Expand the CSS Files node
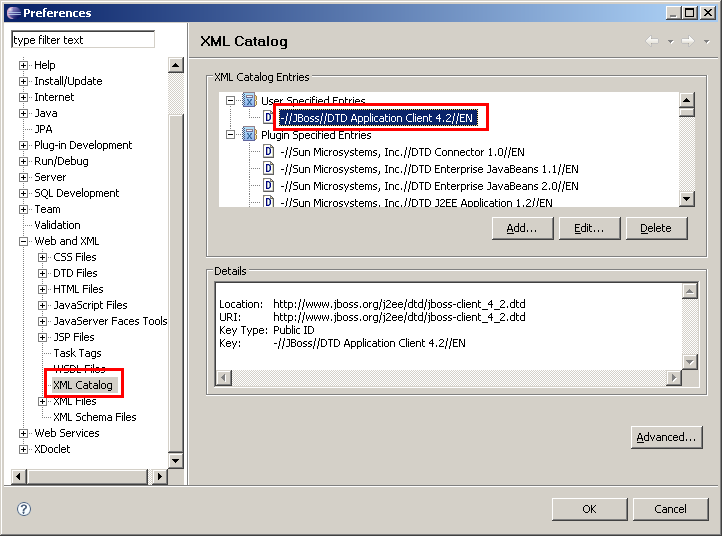The width and height of the screenshot is (722, 536). coord(42,257)
